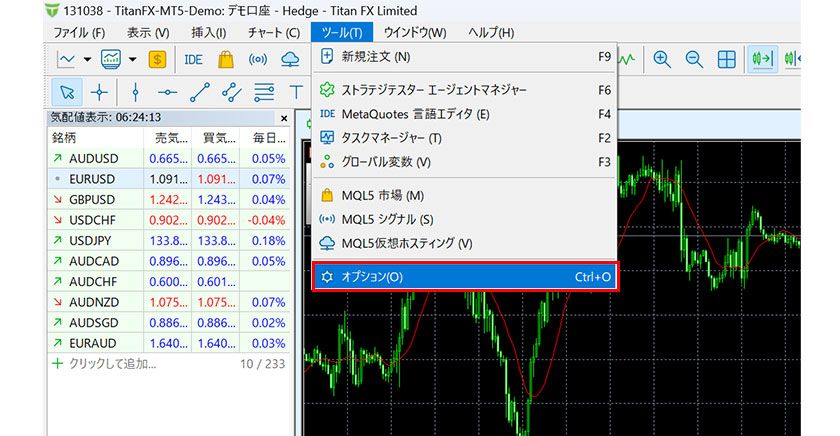Click the 気配値表示: 06:24:13 panel title
Image resolution: width=840 pixels, height=436 pixels.
point(106,117)
